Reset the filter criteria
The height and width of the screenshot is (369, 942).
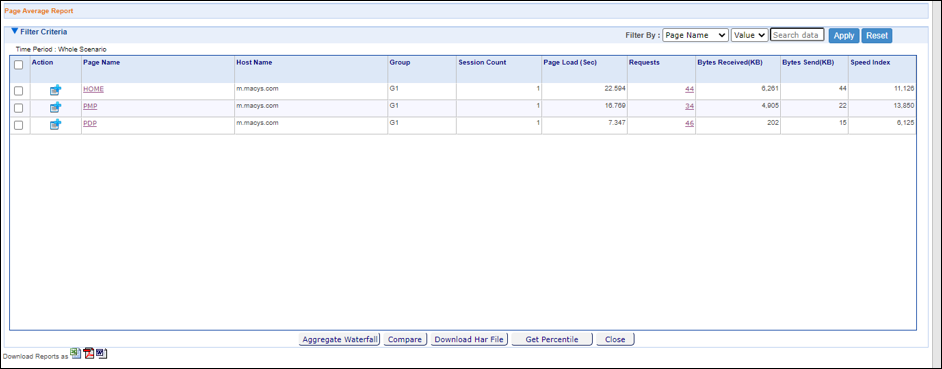(877, 35)
